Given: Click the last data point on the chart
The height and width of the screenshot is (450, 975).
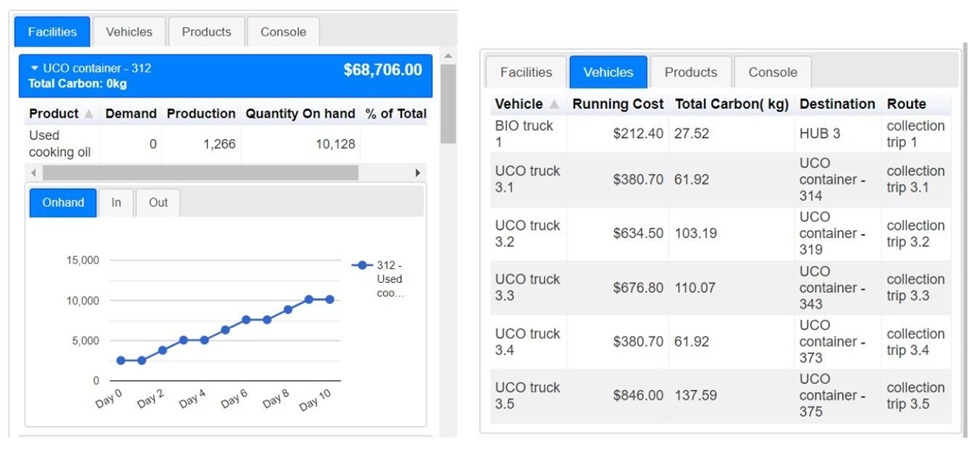Looking at the screenshot, I should coord(330,300).
